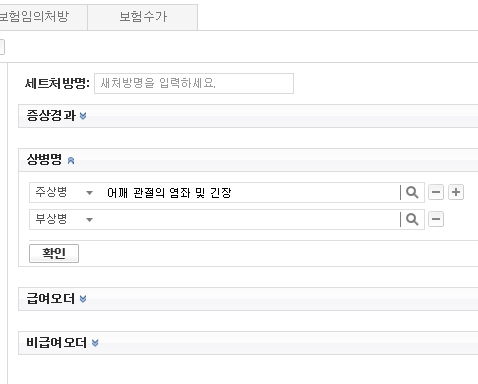Expand the 급여오더 section chevron
This screenshot has width=478, height=384.
pyautogui.click(x=83, y=299)
